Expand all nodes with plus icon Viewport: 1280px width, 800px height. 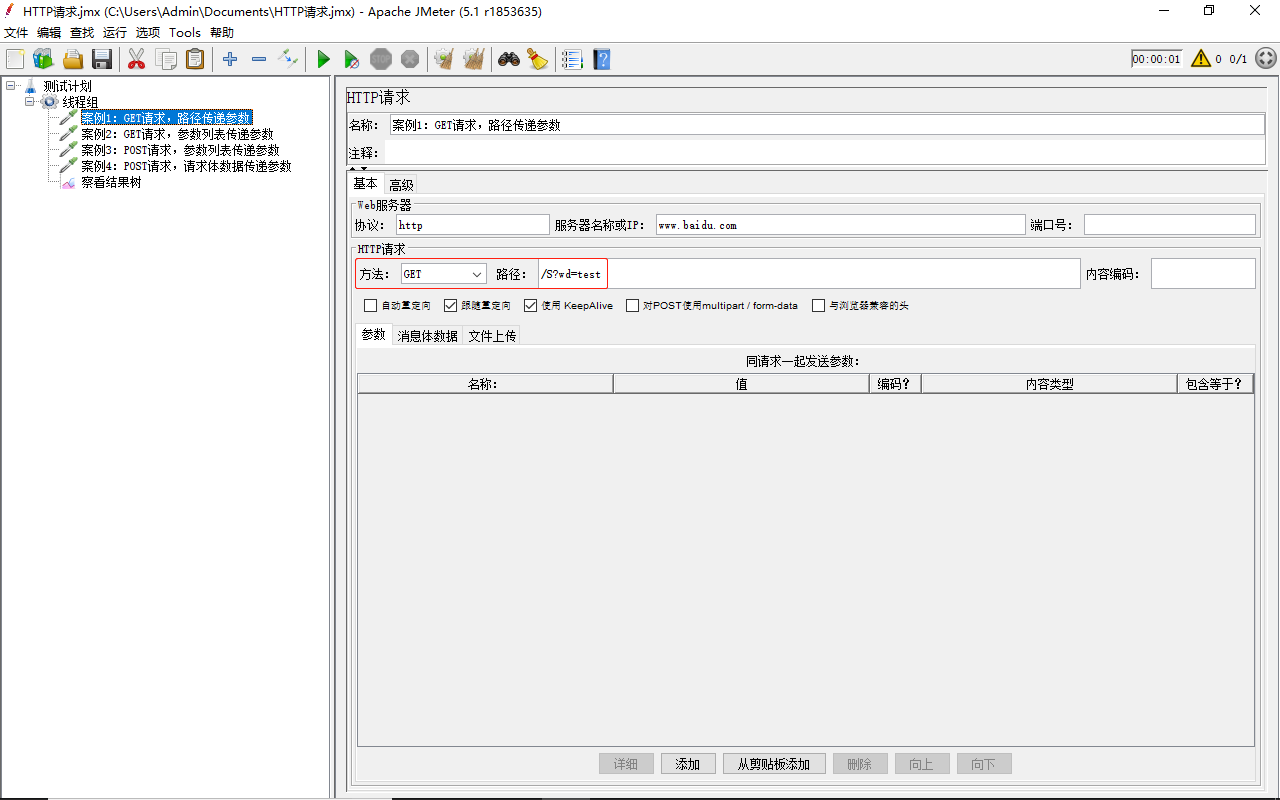click(230, 60)
